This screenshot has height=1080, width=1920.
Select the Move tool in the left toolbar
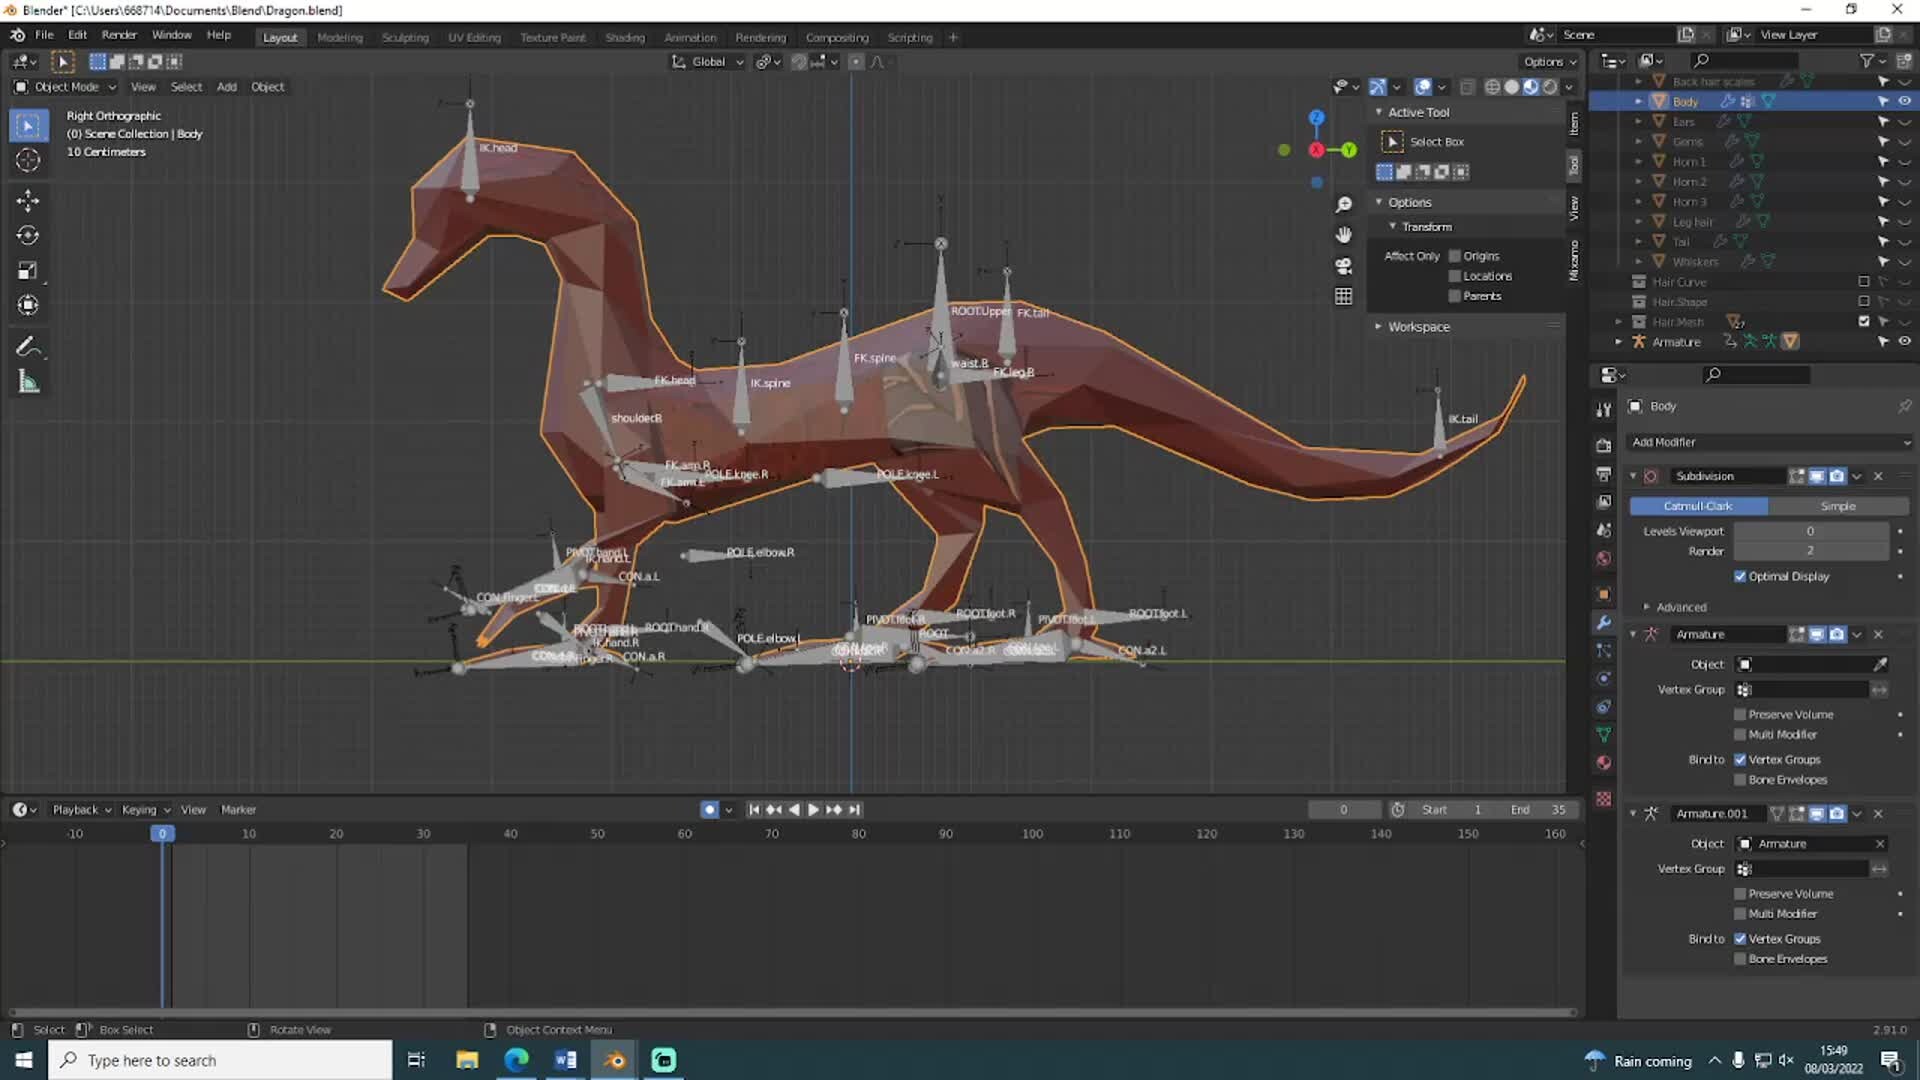[x=28, y=201]
